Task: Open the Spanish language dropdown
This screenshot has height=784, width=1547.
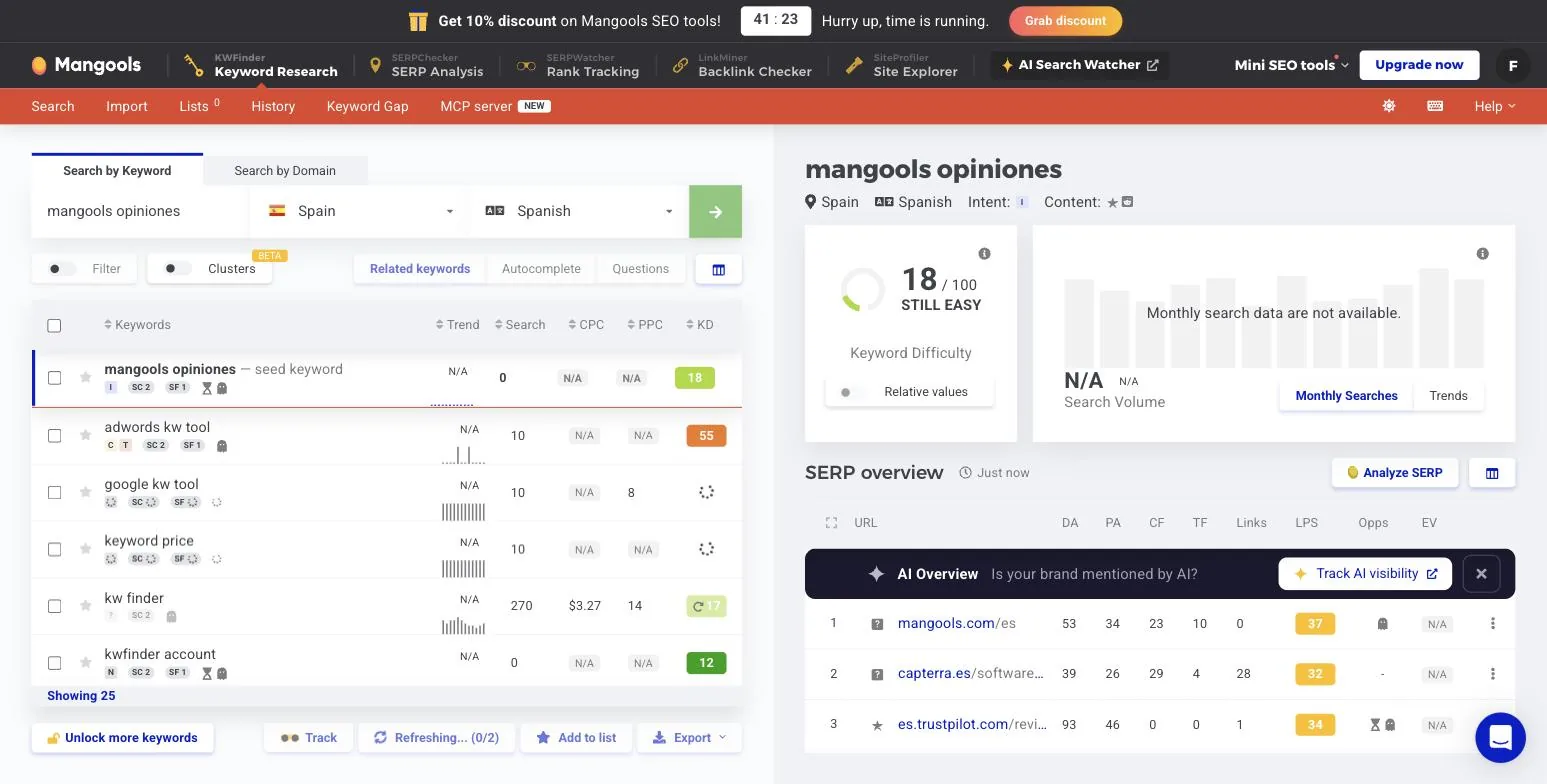Action: pos(580,211)
